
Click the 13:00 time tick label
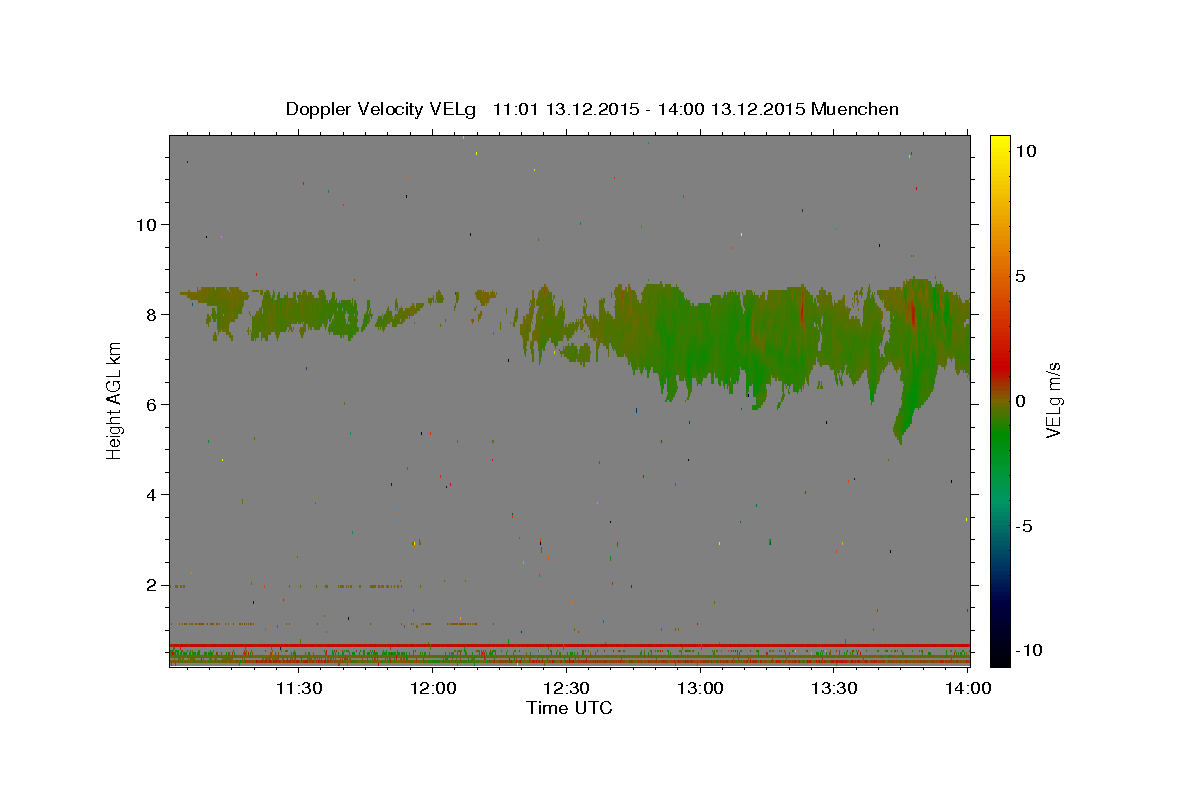tap(701, 688)
